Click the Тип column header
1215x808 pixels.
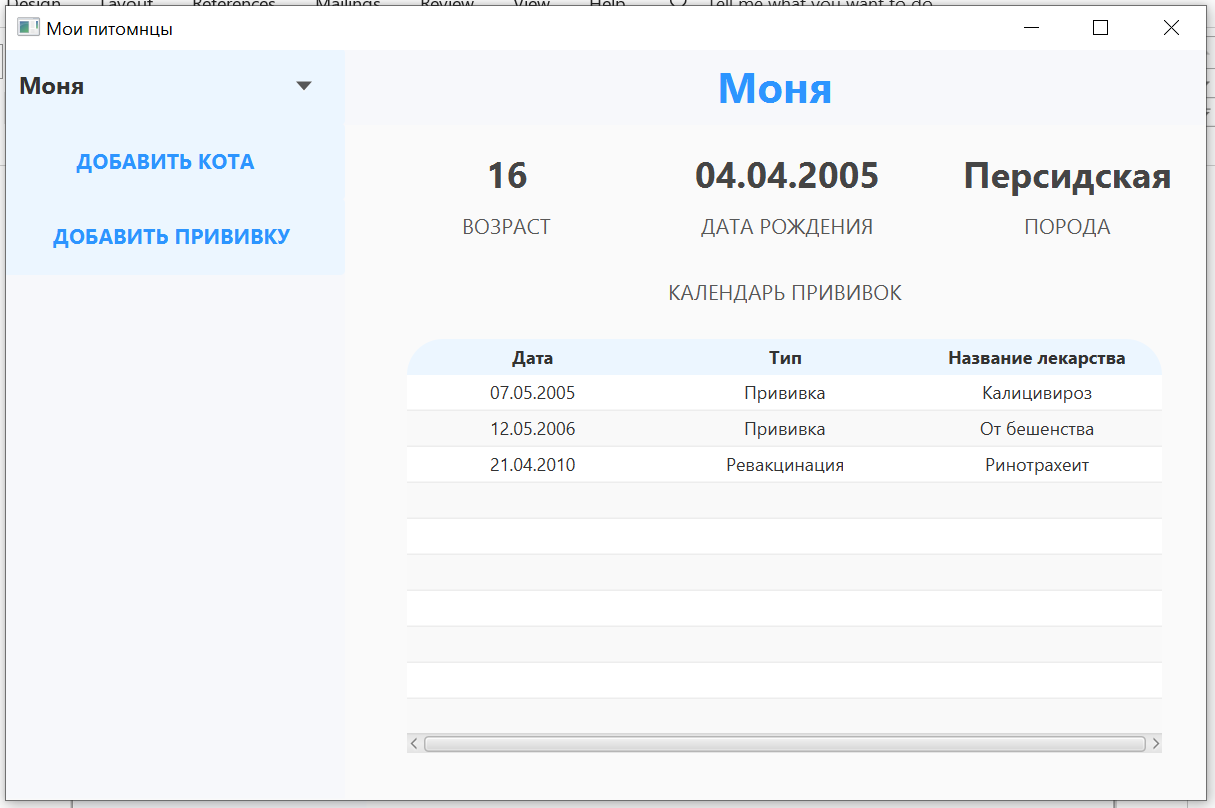click(784, 357)
